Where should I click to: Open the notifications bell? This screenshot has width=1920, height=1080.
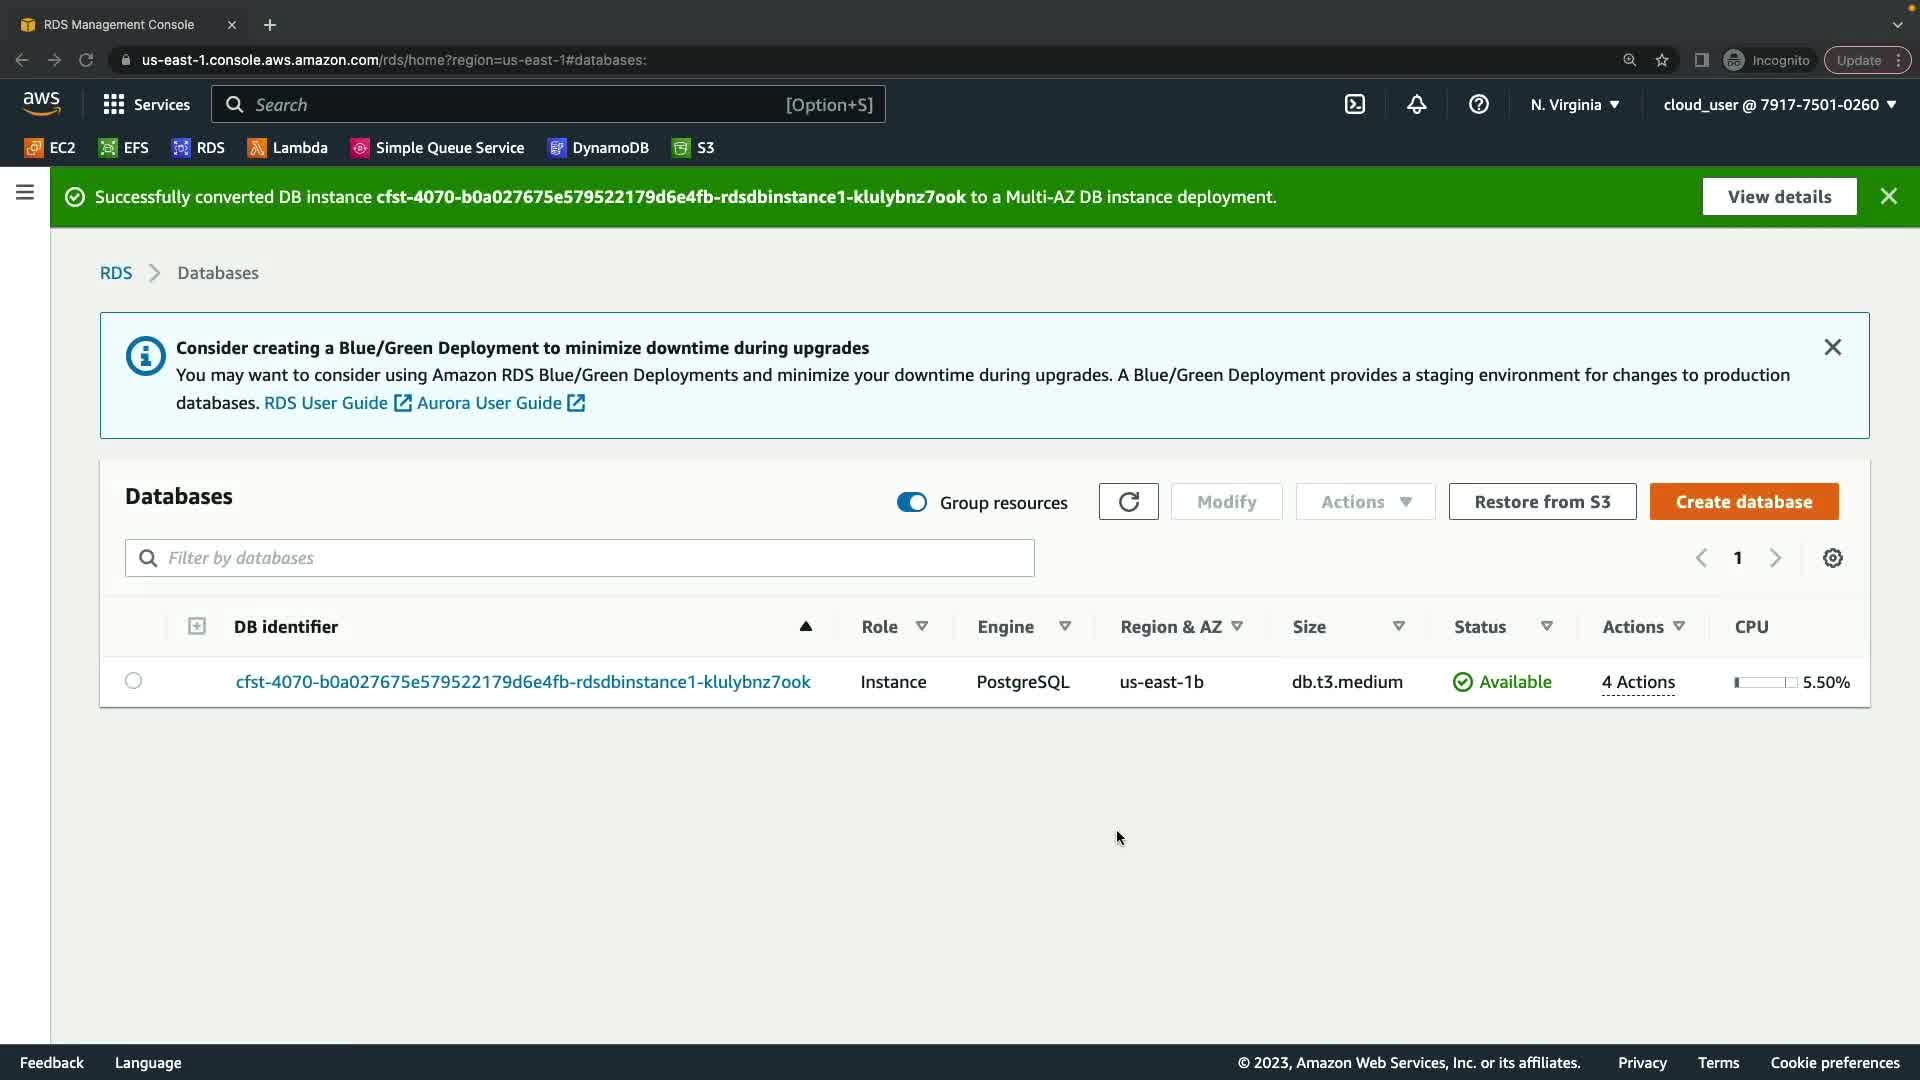[1416, 104]
